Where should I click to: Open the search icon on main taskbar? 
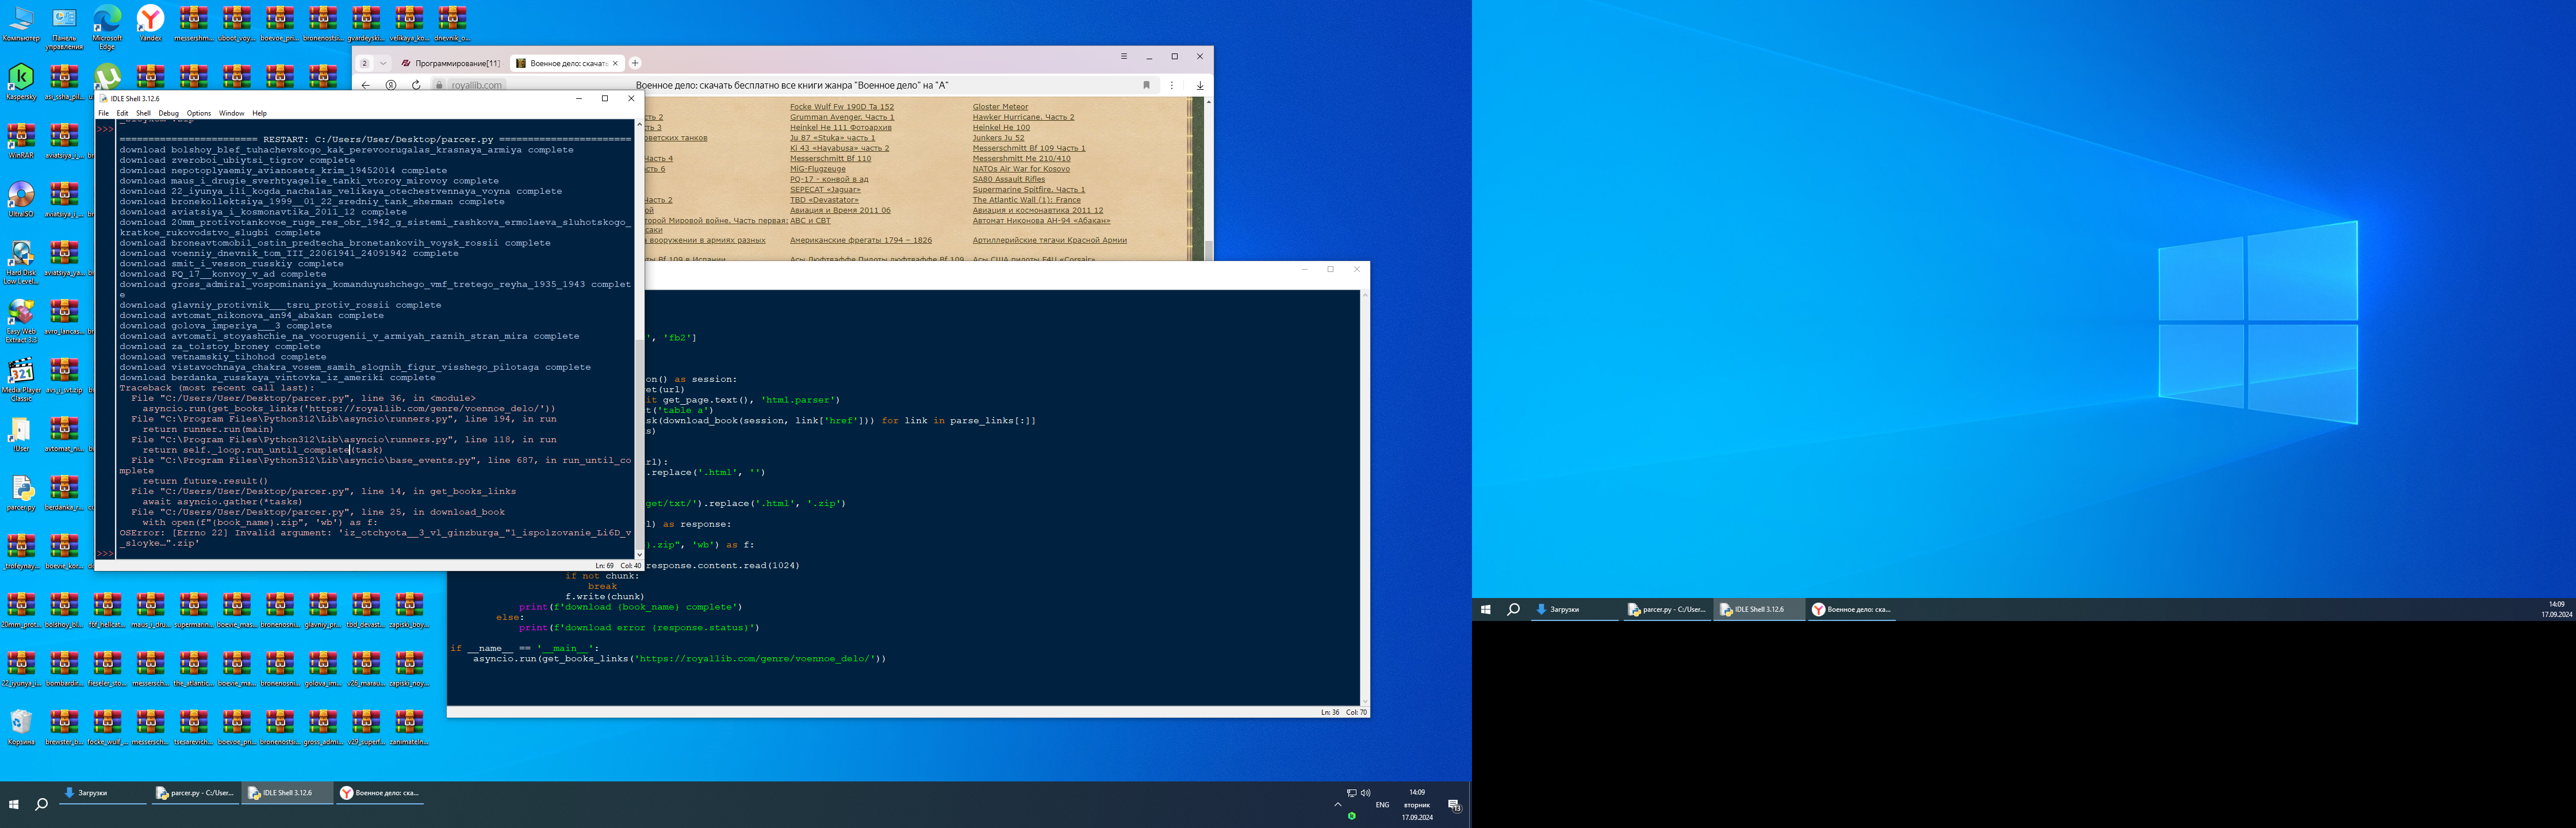(41, 804)
